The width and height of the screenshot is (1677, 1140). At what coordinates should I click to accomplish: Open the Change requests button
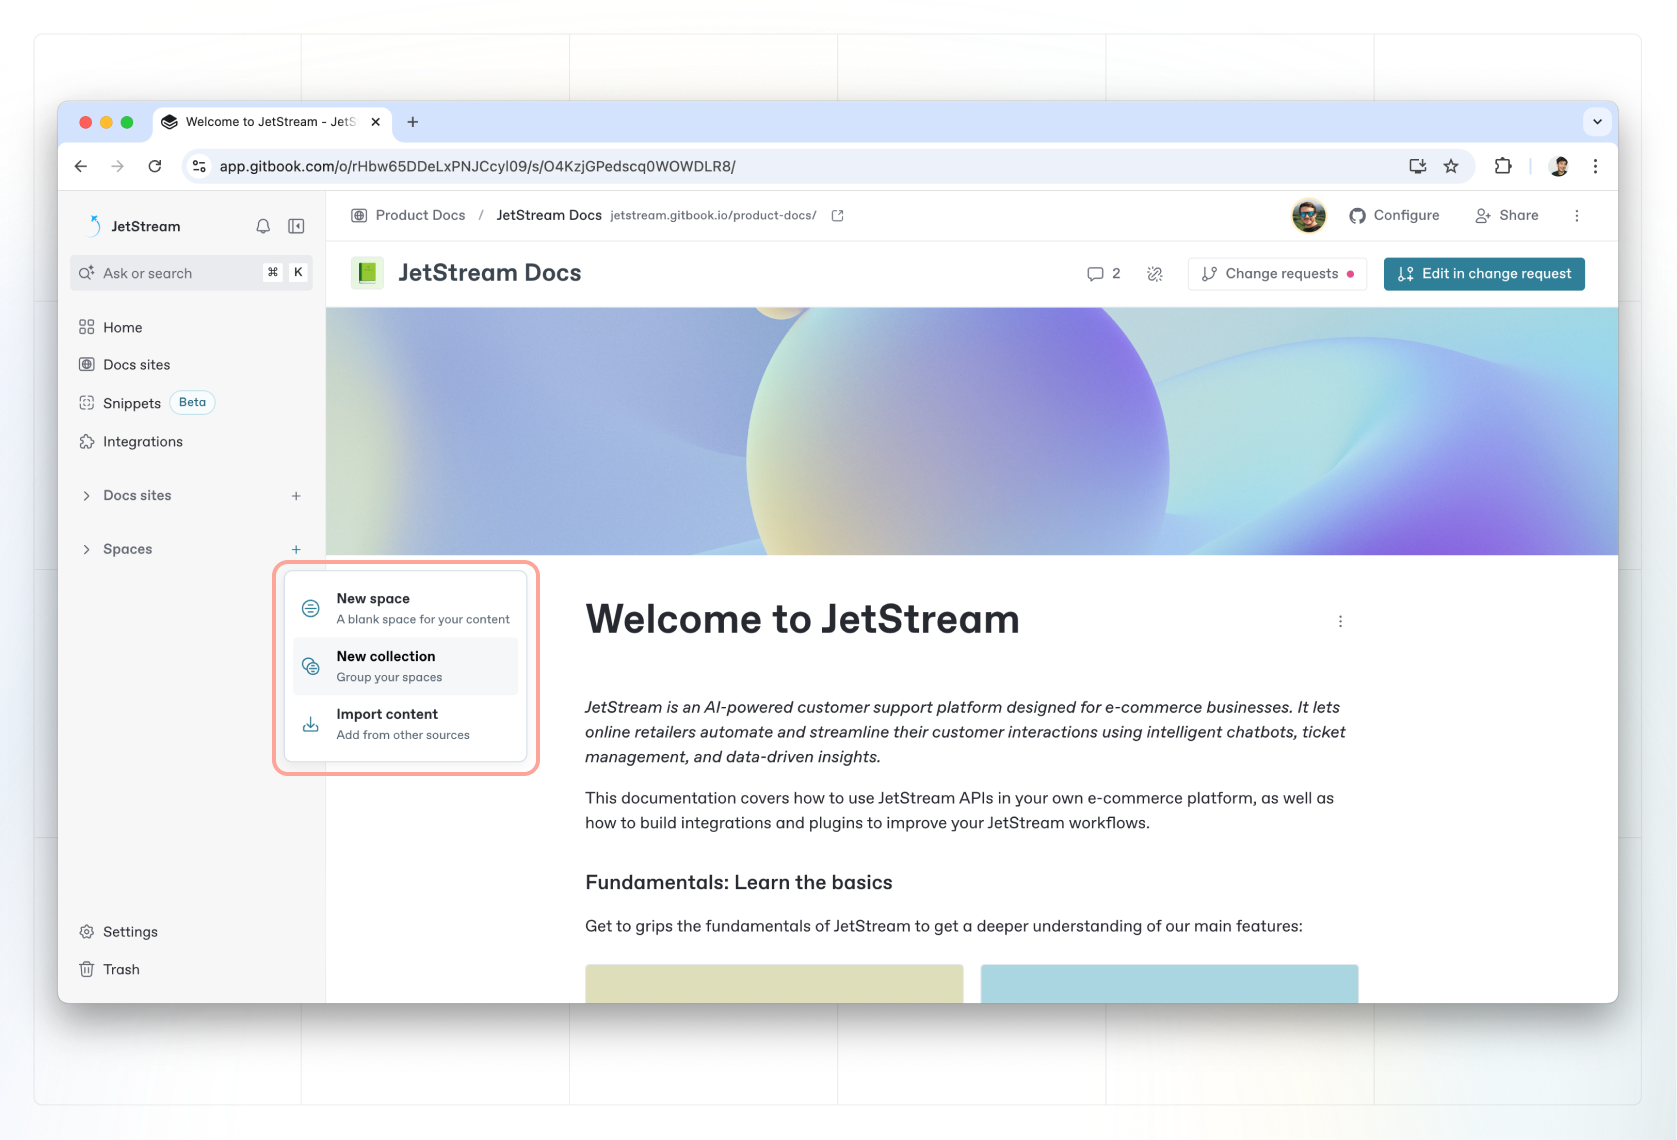pyautogui.click(x=1277, y=274)
